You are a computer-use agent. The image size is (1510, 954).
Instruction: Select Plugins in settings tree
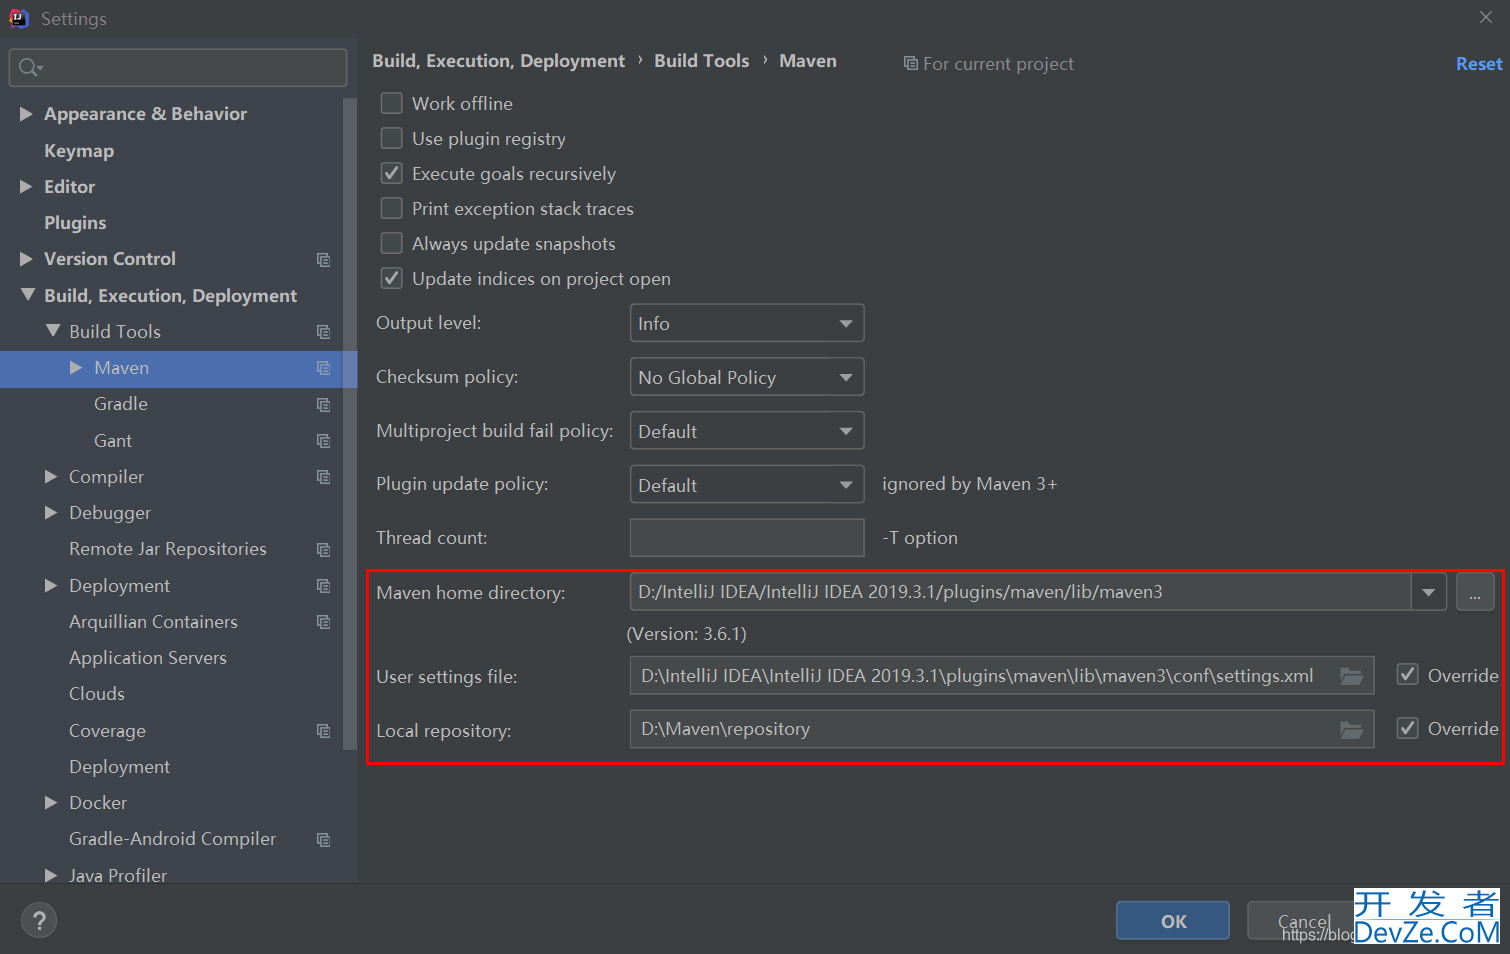pos(75,223)
